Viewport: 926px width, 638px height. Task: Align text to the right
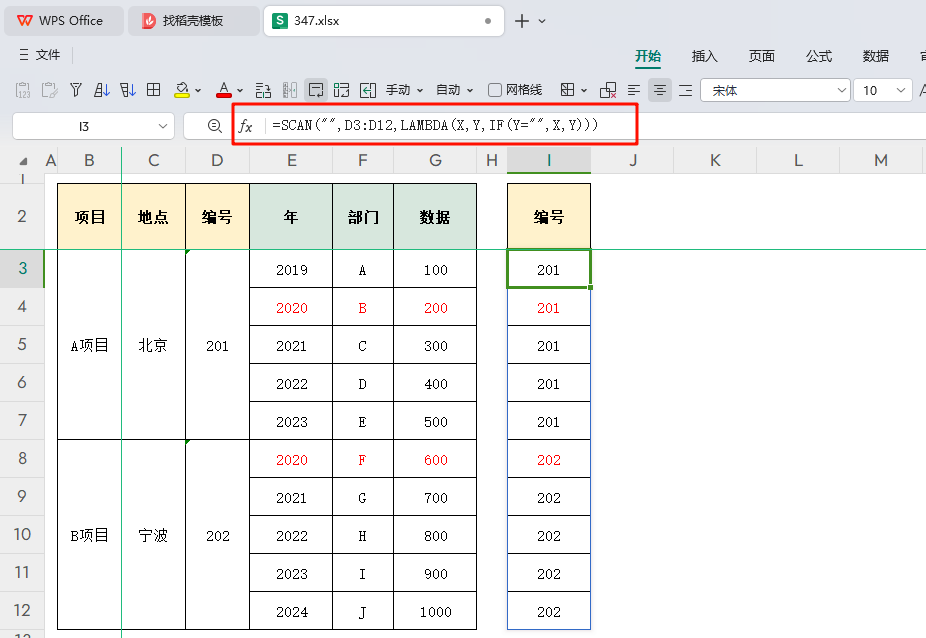pos(686,90)
